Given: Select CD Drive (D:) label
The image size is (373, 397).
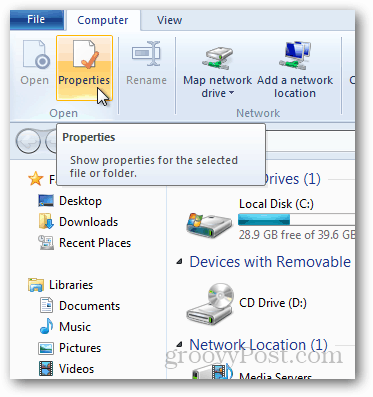Looking at the screenshot, I should click(273, 303).
